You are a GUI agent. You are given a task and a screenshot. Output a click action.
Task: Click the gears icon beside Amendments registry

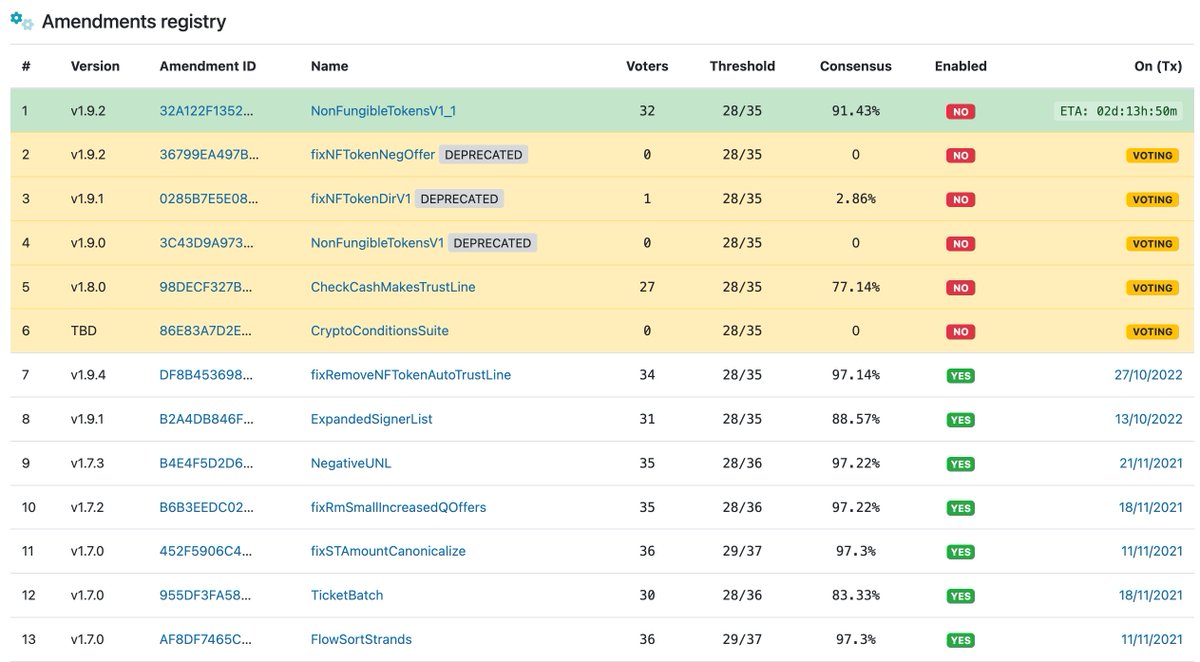[22, 21]
